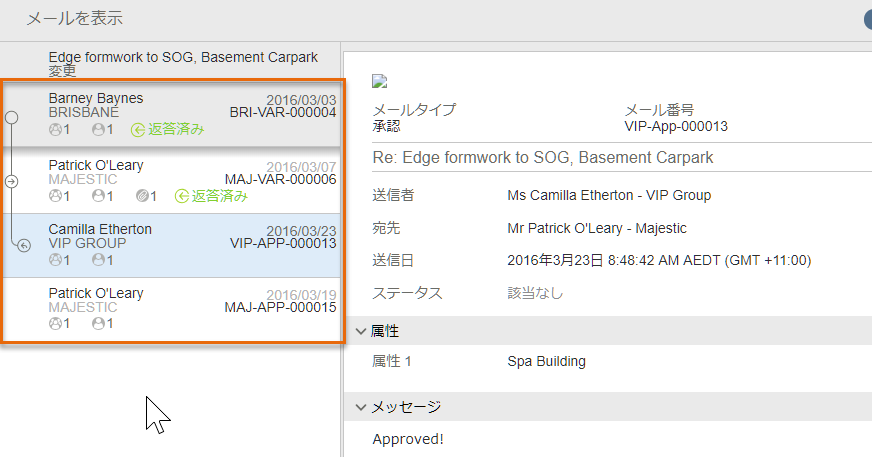
Task: Click attribute value Spa Building
Action: tap(546, 361)
